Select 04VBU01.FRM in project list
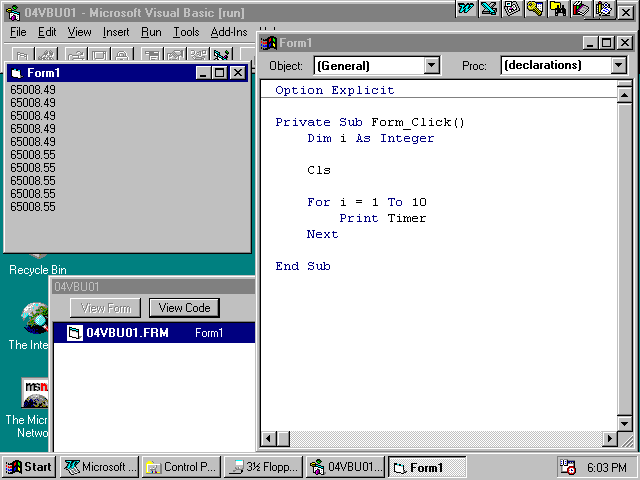640x480 pixels. tap(127, 333)
